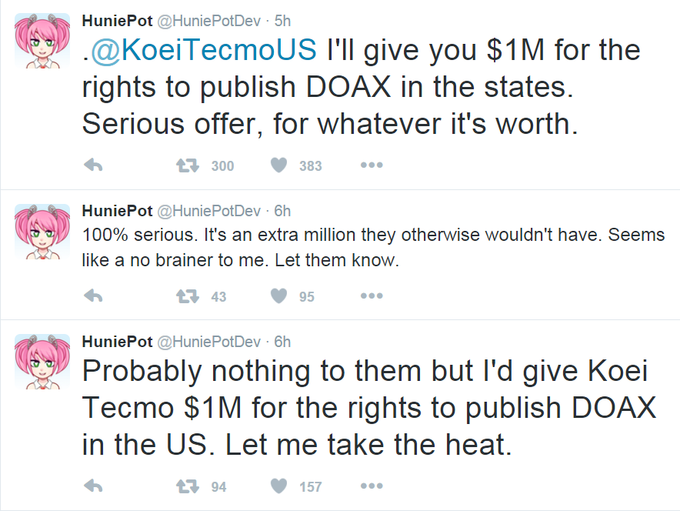Click the avatar on the top tweet
This screenshot has height=511, width=680.
[x=42, y=41]
